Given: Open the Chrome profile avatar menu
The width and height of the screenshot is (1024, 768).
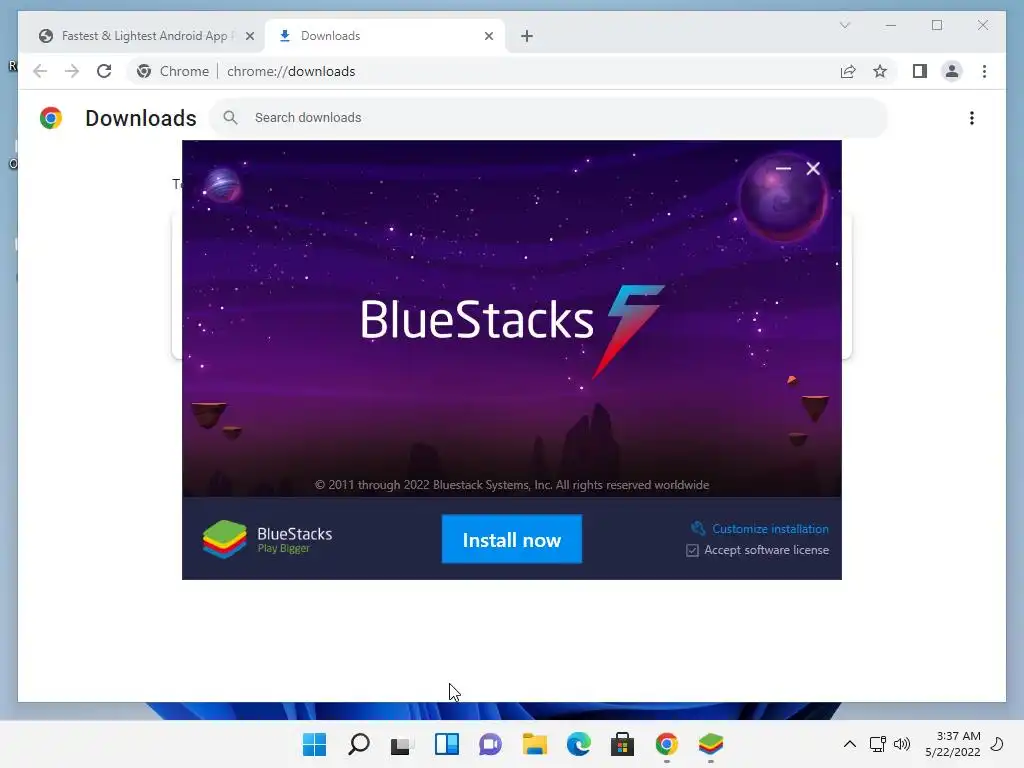Looking at the screenshot, I should [x=952, y=71].
